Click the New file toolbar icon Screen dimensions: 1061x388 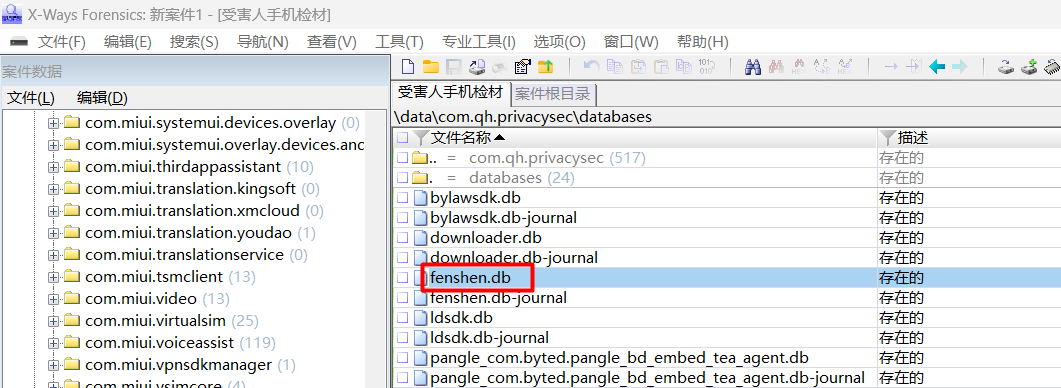point(408,66)
